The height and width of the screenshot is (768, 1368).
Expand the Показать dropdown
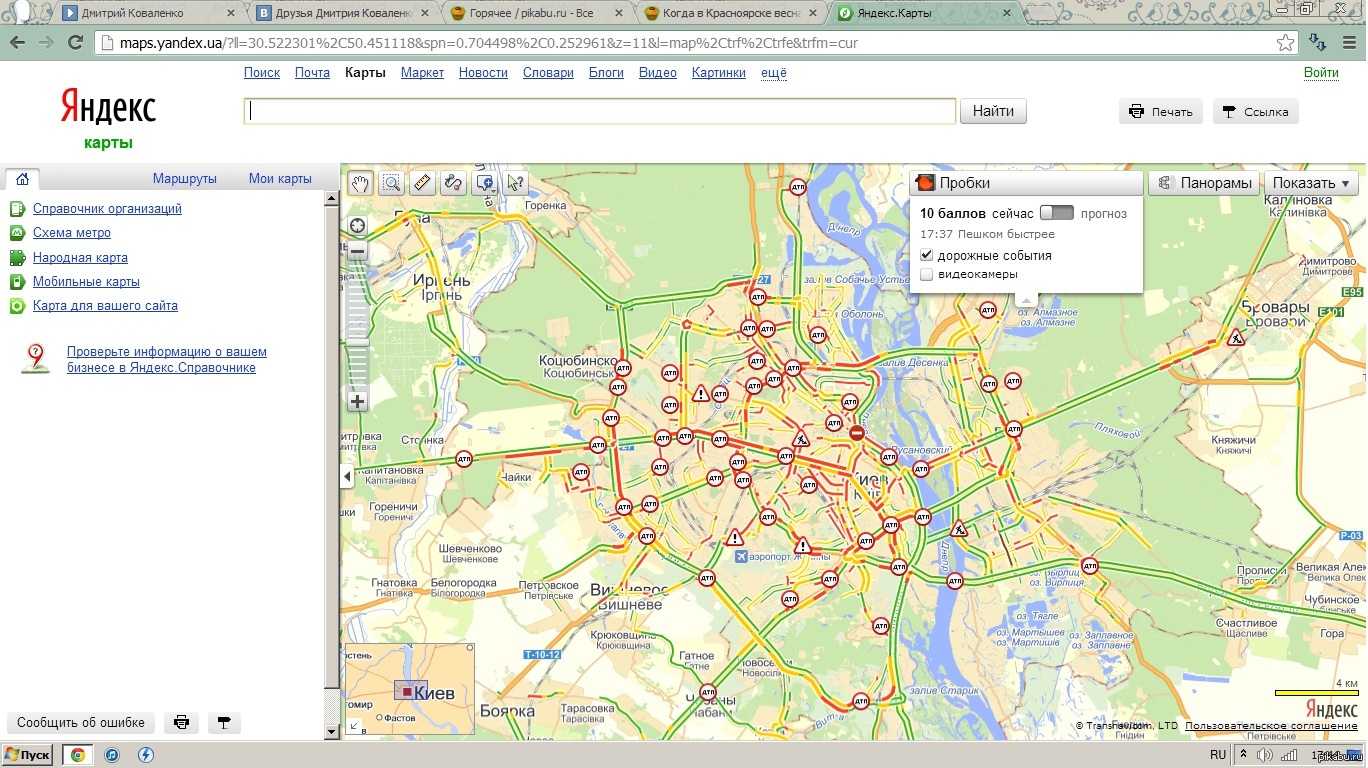1311,183
